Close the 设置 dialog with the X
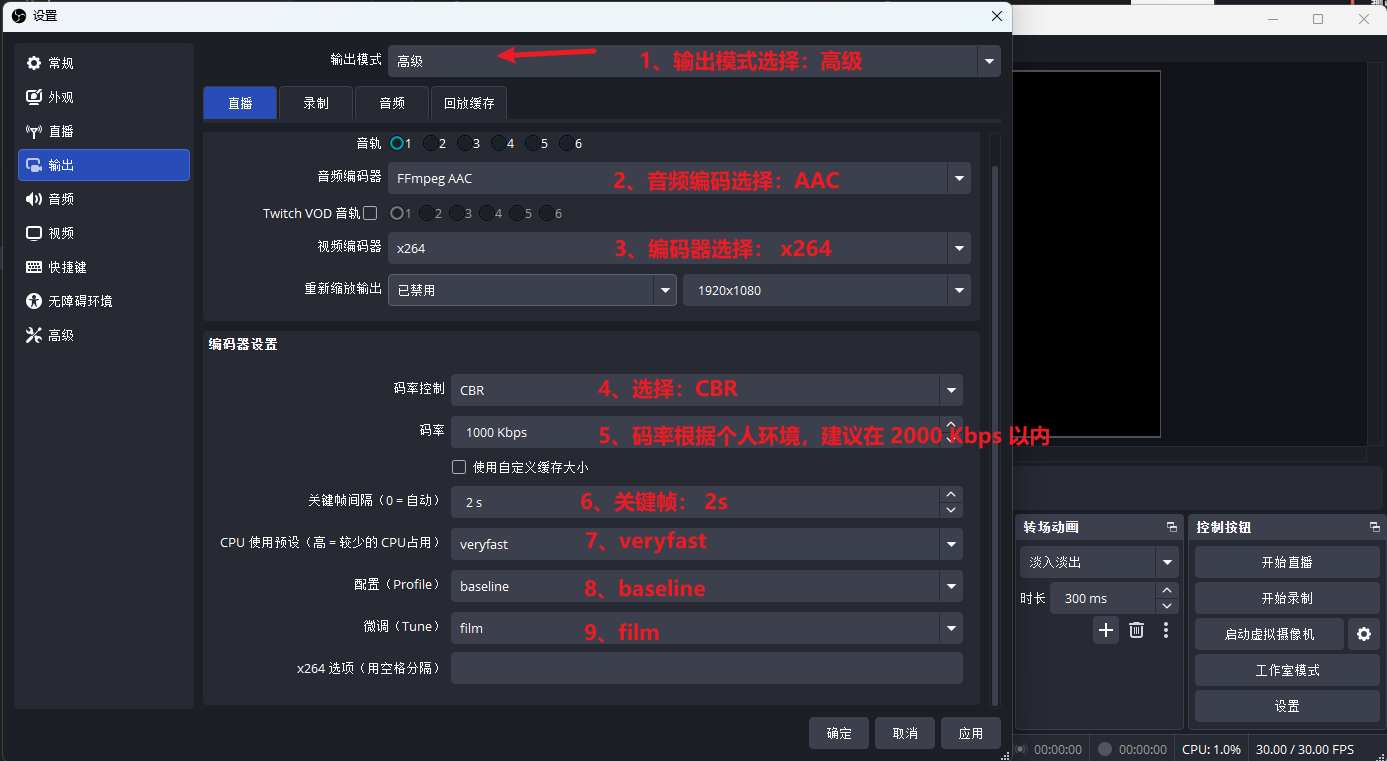The height and width of the screenshot is (761, 1387). [x=996, y=16]
